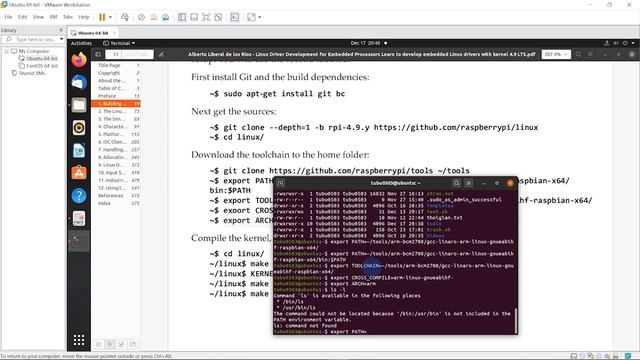Click Activities in the Ubuntu top bar
640x360 pixels.
pyautogui.click(x=81, y=43)
